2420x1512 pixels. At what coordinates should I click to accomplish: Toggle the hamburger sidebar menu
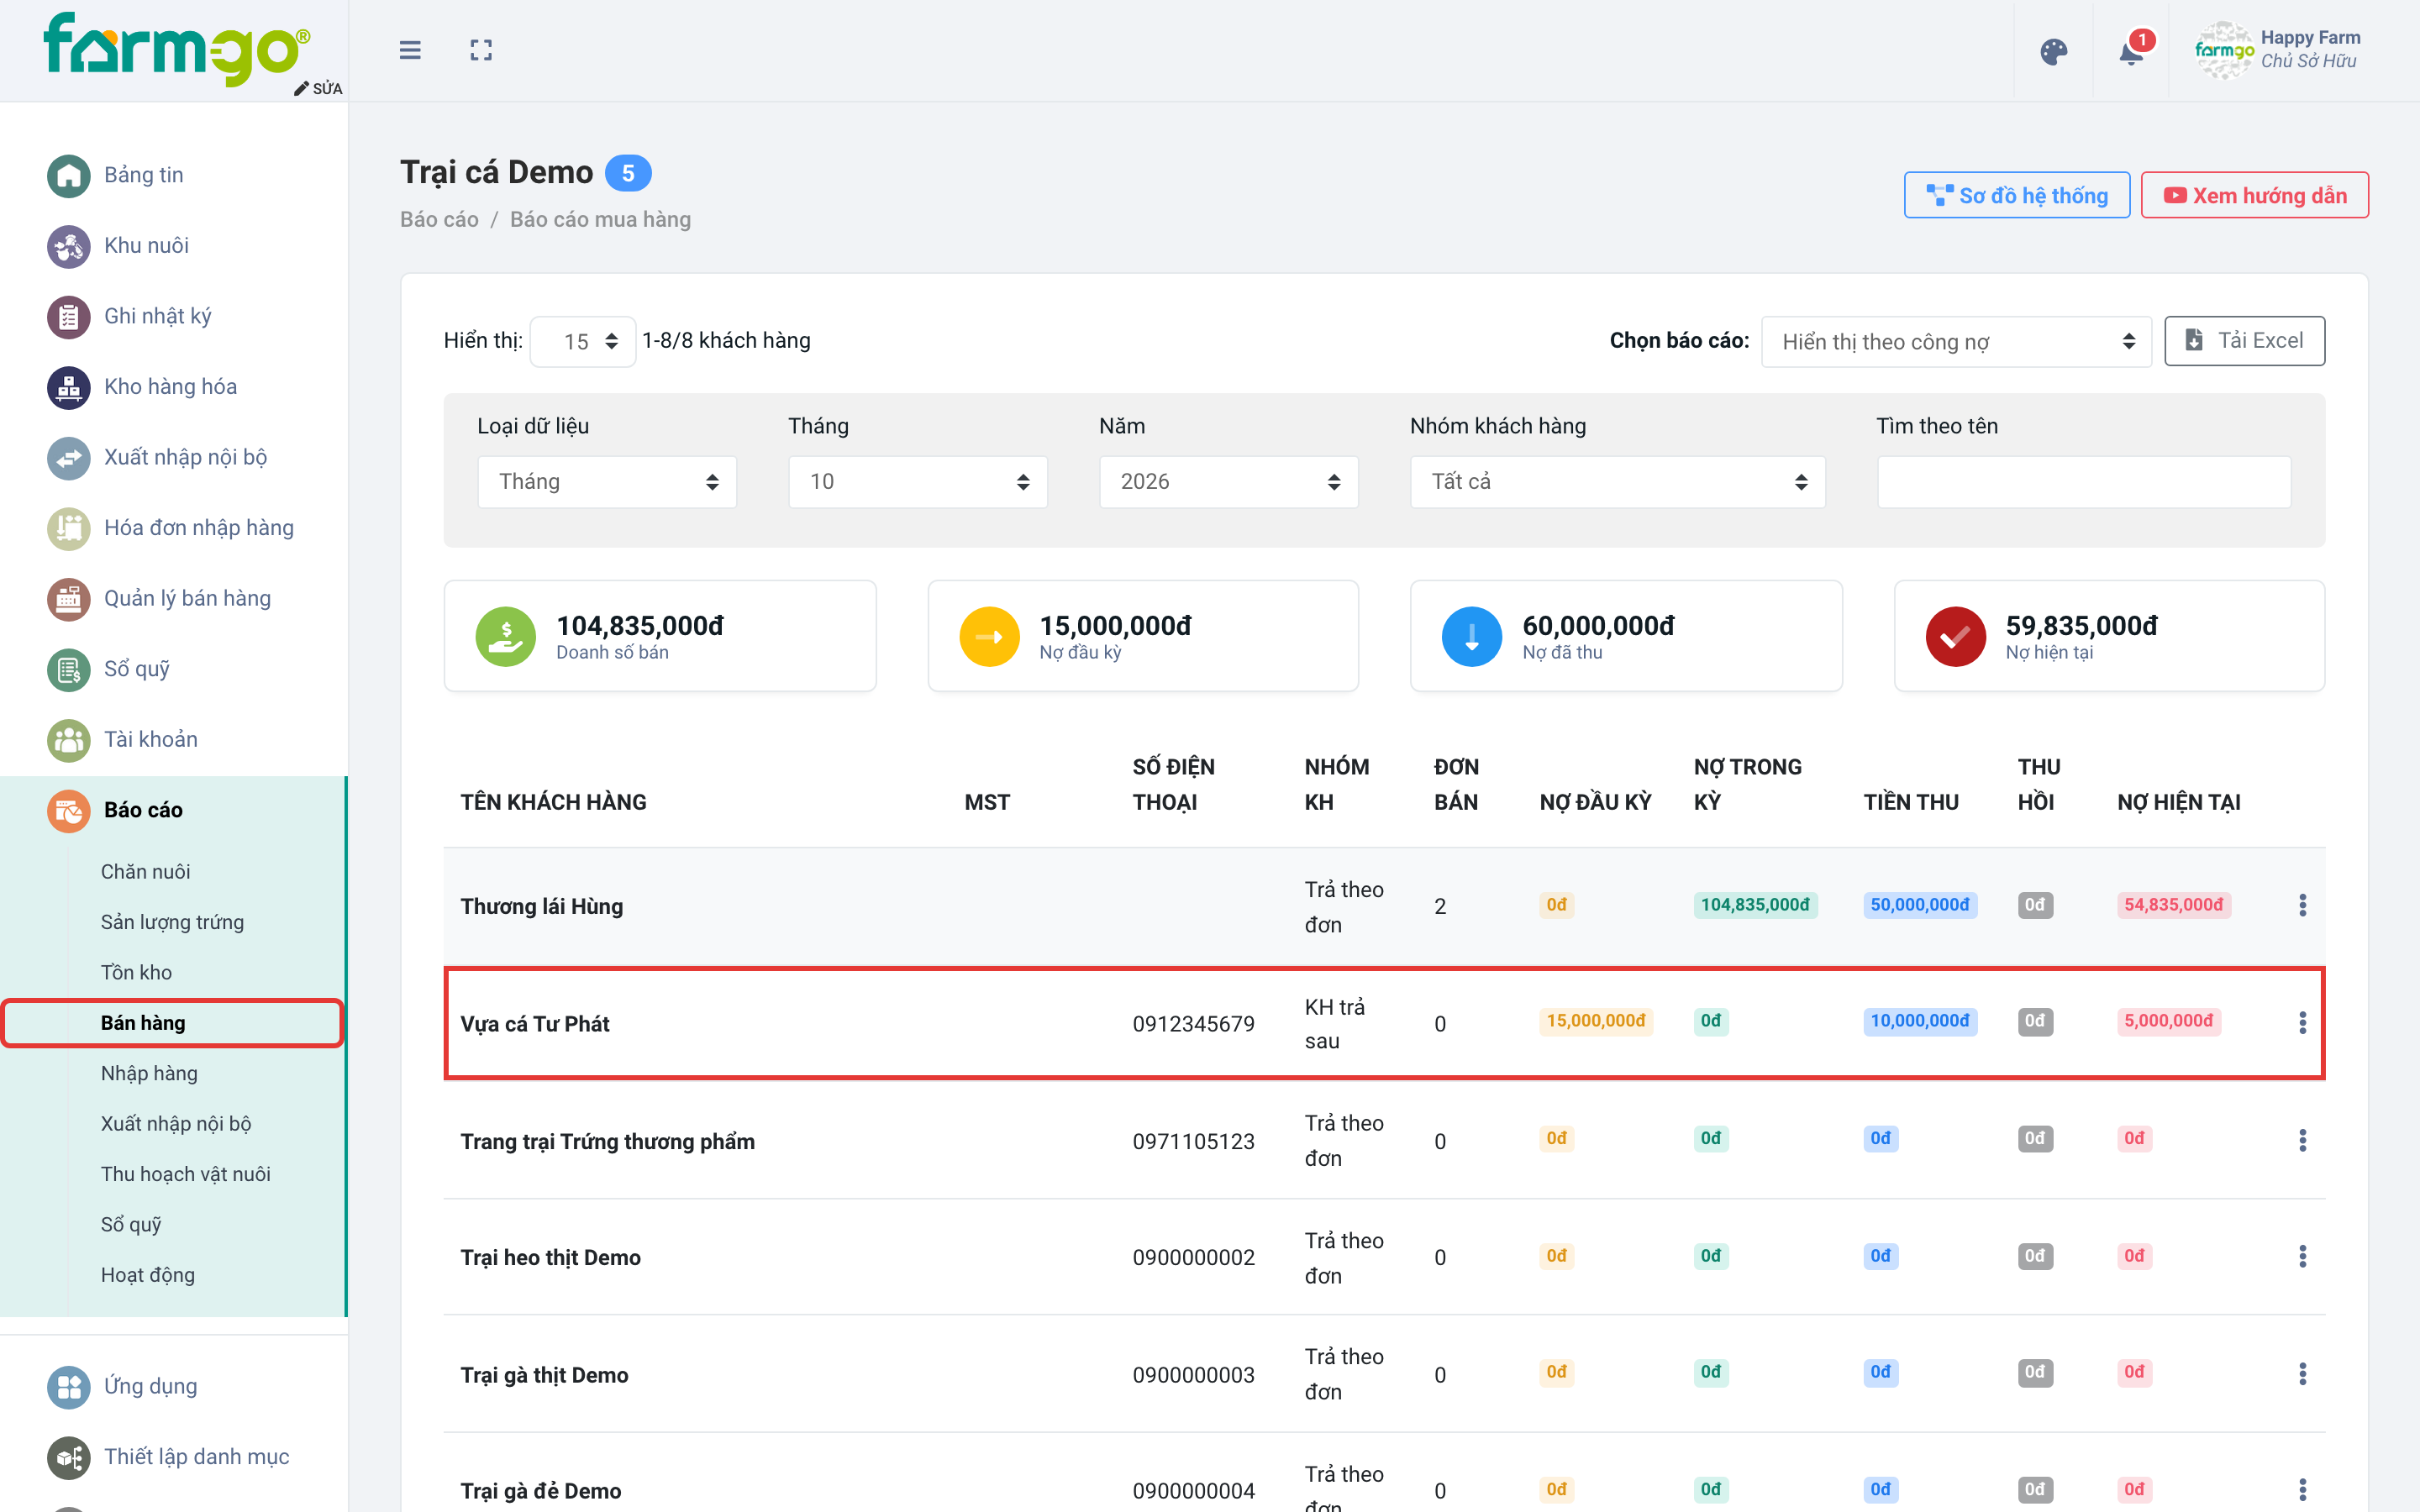pyautogui.click(x=410, y=50)
